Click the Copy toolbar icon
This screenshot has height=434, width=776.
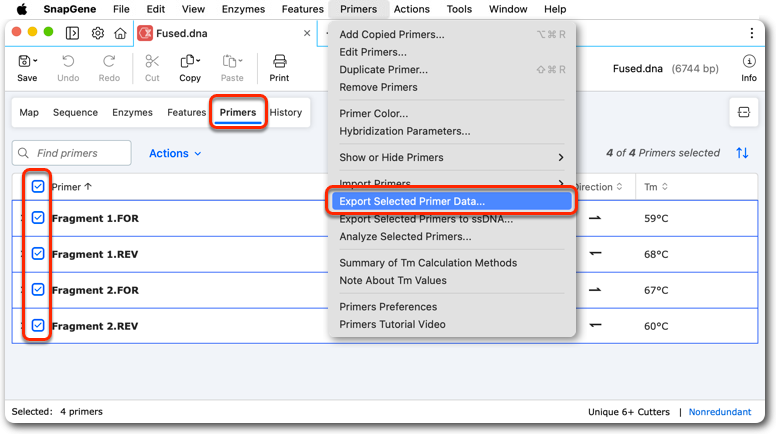[187, 61]
